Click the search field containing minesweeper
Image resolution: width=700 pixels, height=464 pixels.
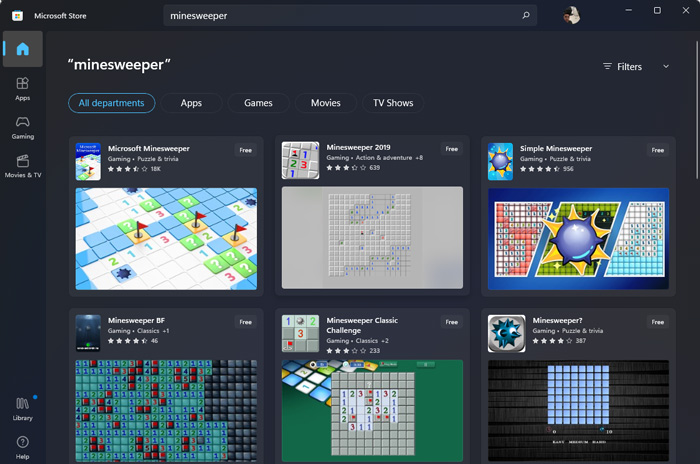pos(350,16)
